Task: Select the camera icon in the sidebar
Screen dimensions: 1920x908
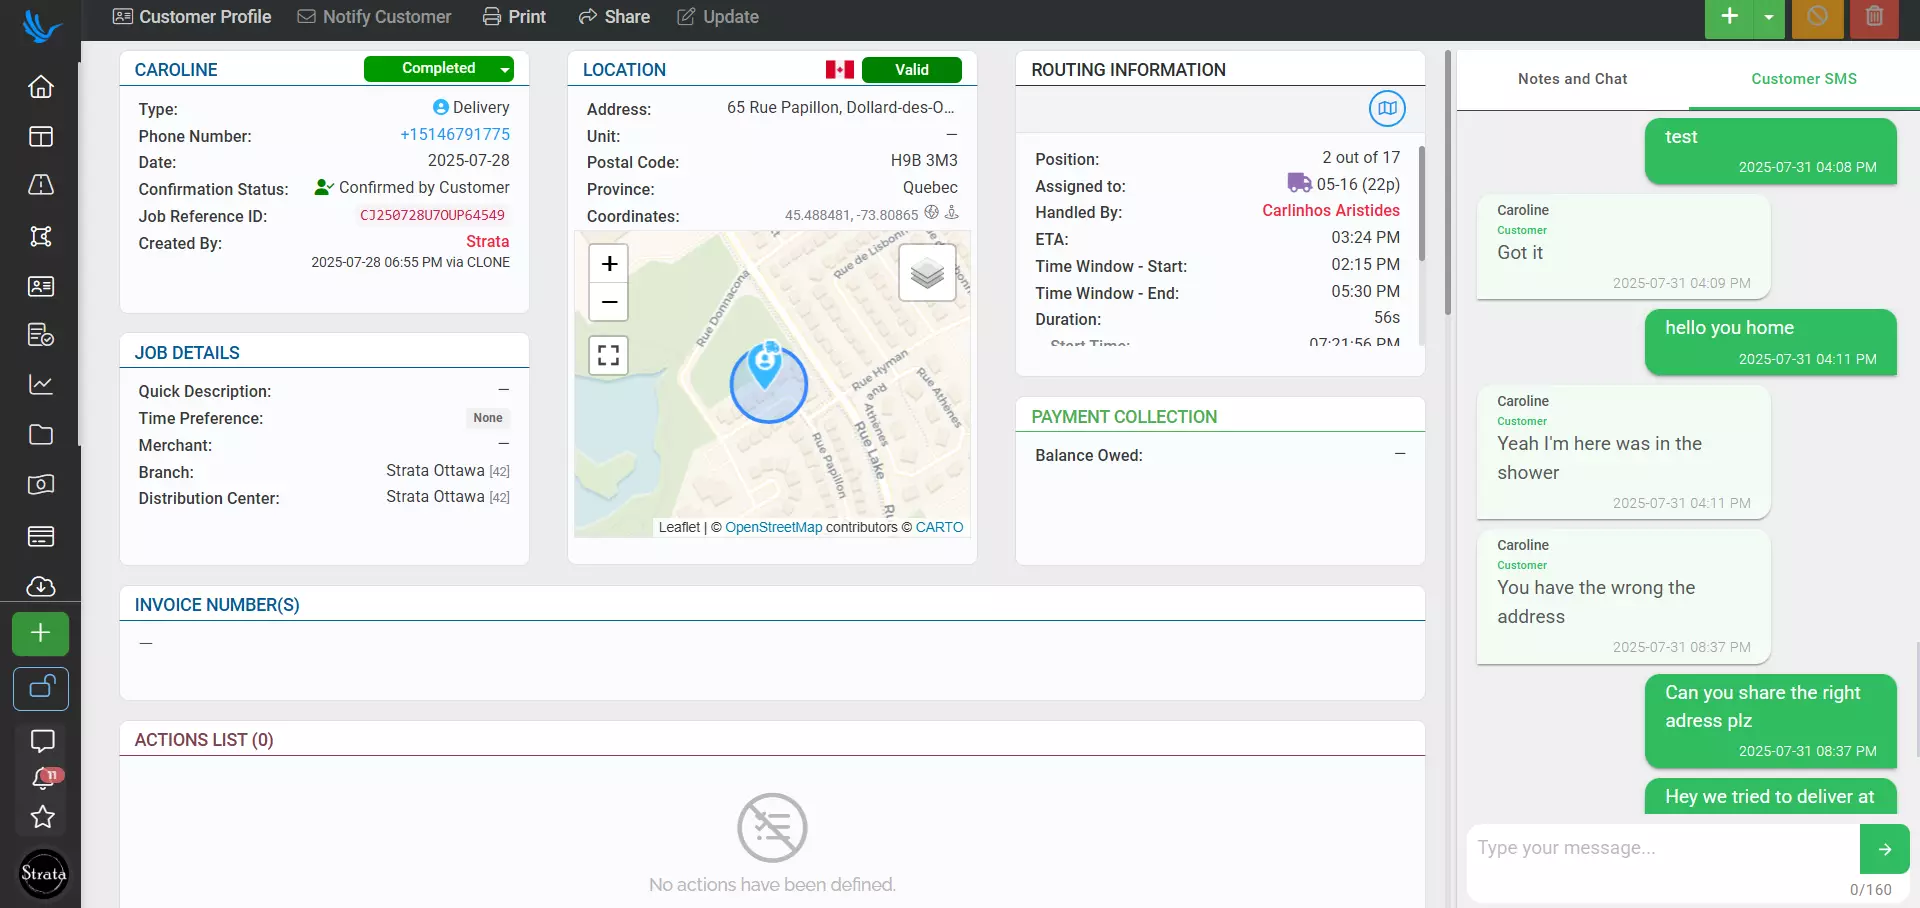Action: pos(40,484)
